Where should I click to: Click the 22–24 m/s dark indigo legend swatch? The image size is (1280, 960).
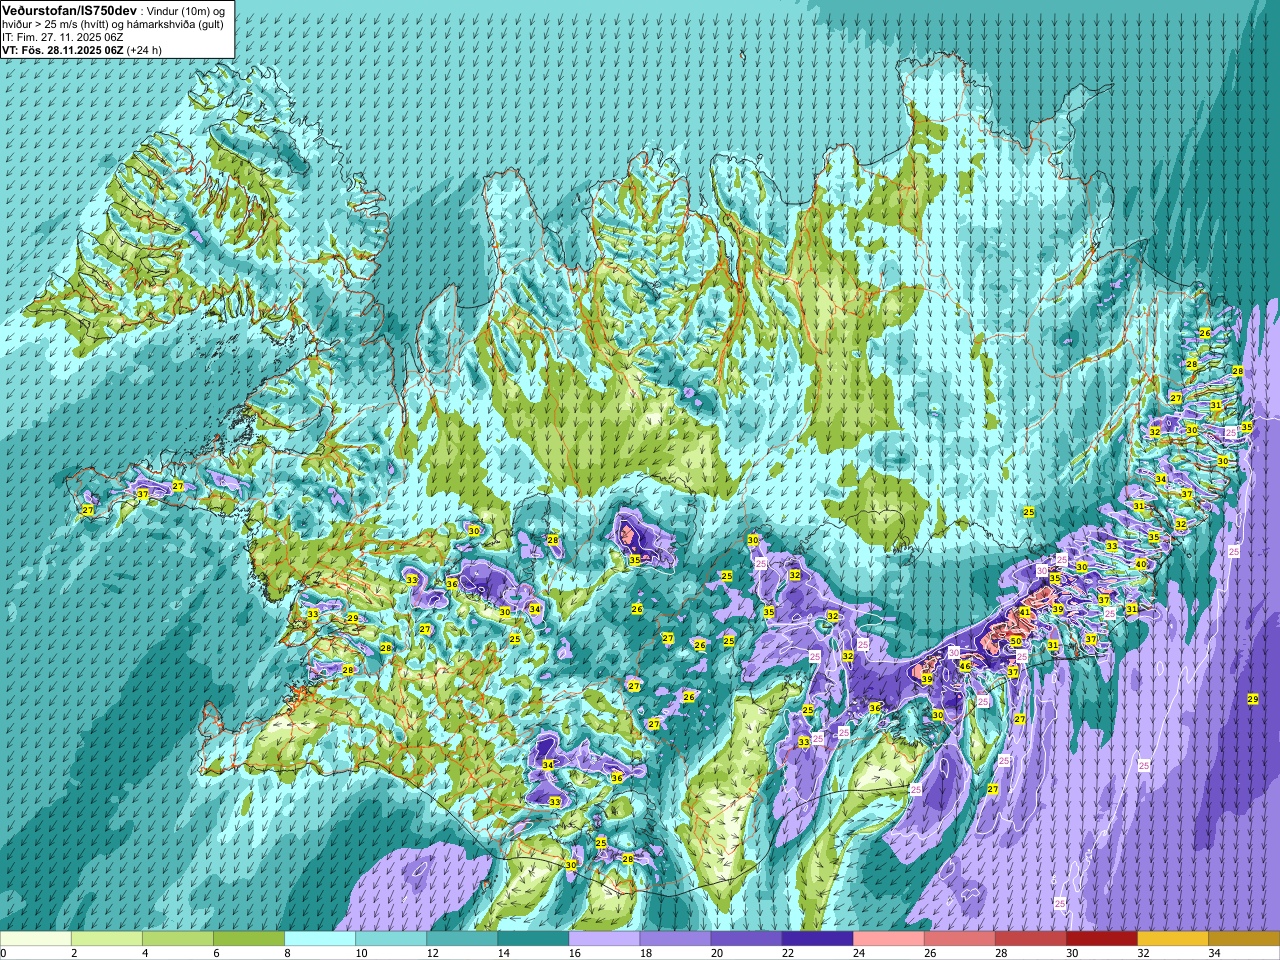817,939
